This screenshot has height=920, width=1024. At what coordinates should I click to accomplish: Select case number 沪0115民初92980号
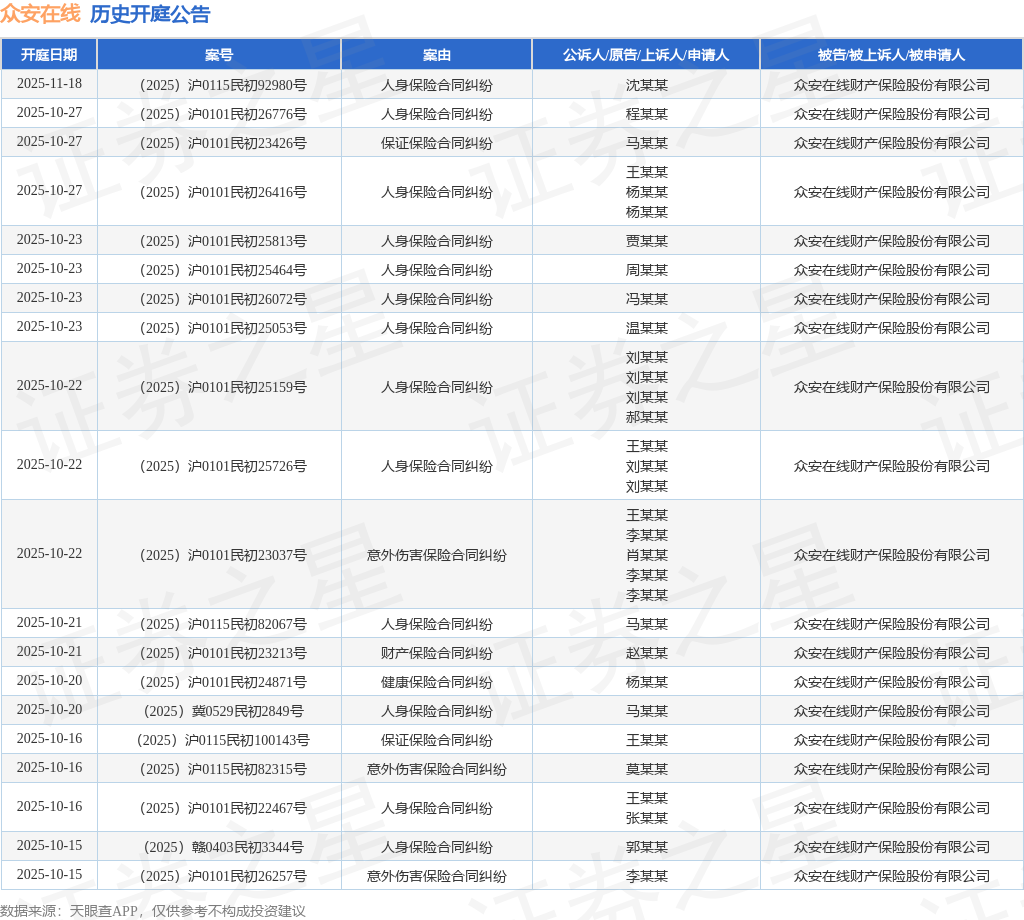223,85
